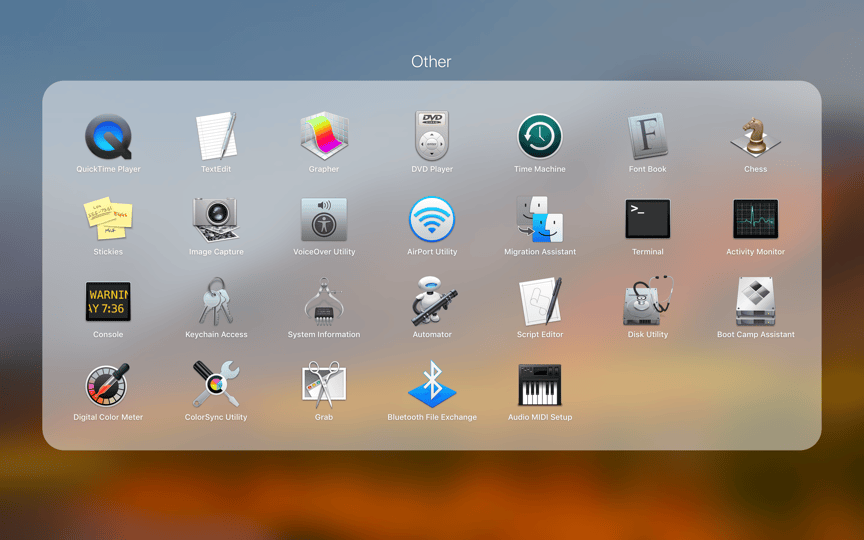Launch Disk Utility
The width and height of the screenshot is (864, 540).
pos(647,301)
